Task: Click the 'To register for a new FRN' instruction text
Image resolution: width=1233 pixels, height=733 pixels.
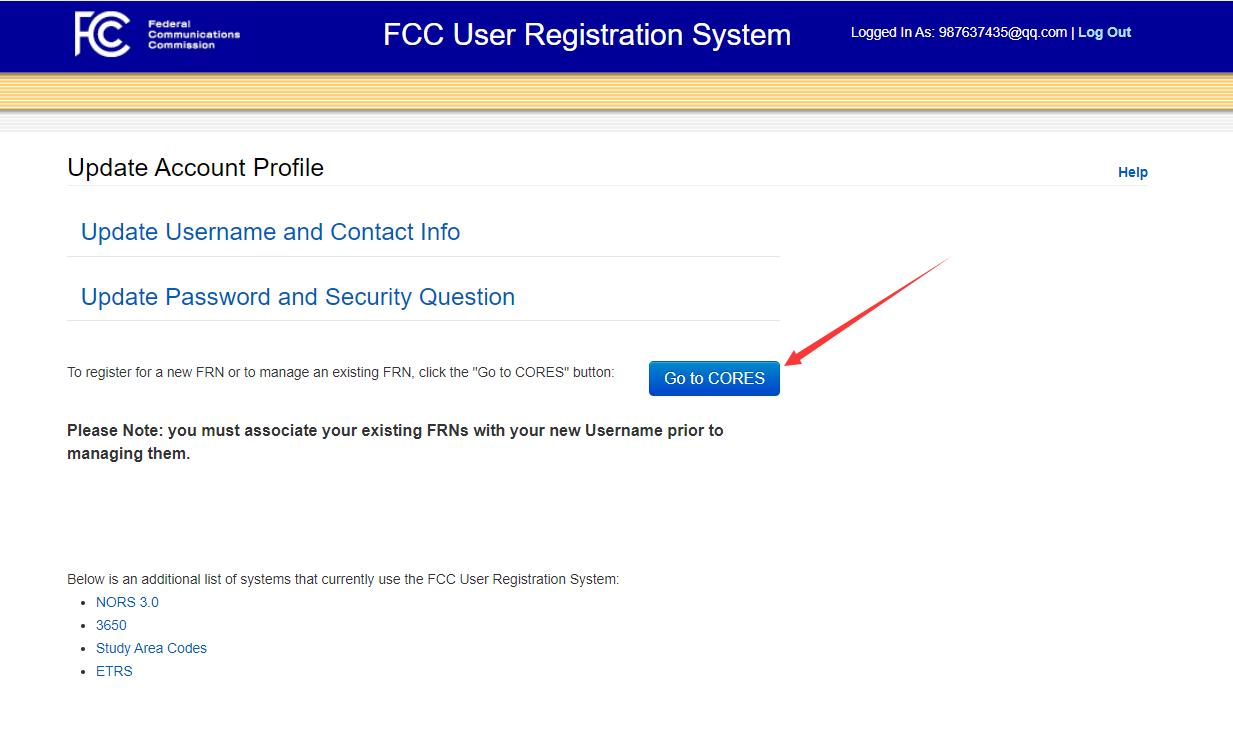Action: [340, 372]
